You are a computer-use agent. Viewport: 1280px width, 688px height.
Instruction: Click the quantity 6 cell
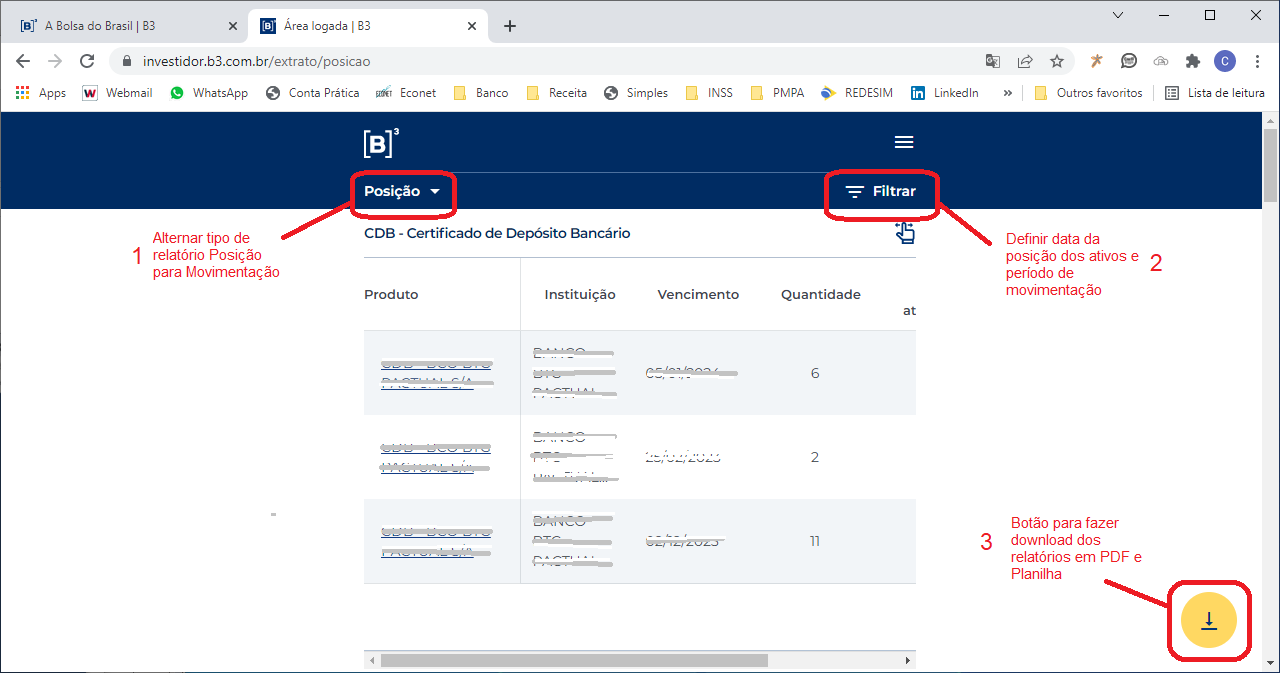(815, 373)
